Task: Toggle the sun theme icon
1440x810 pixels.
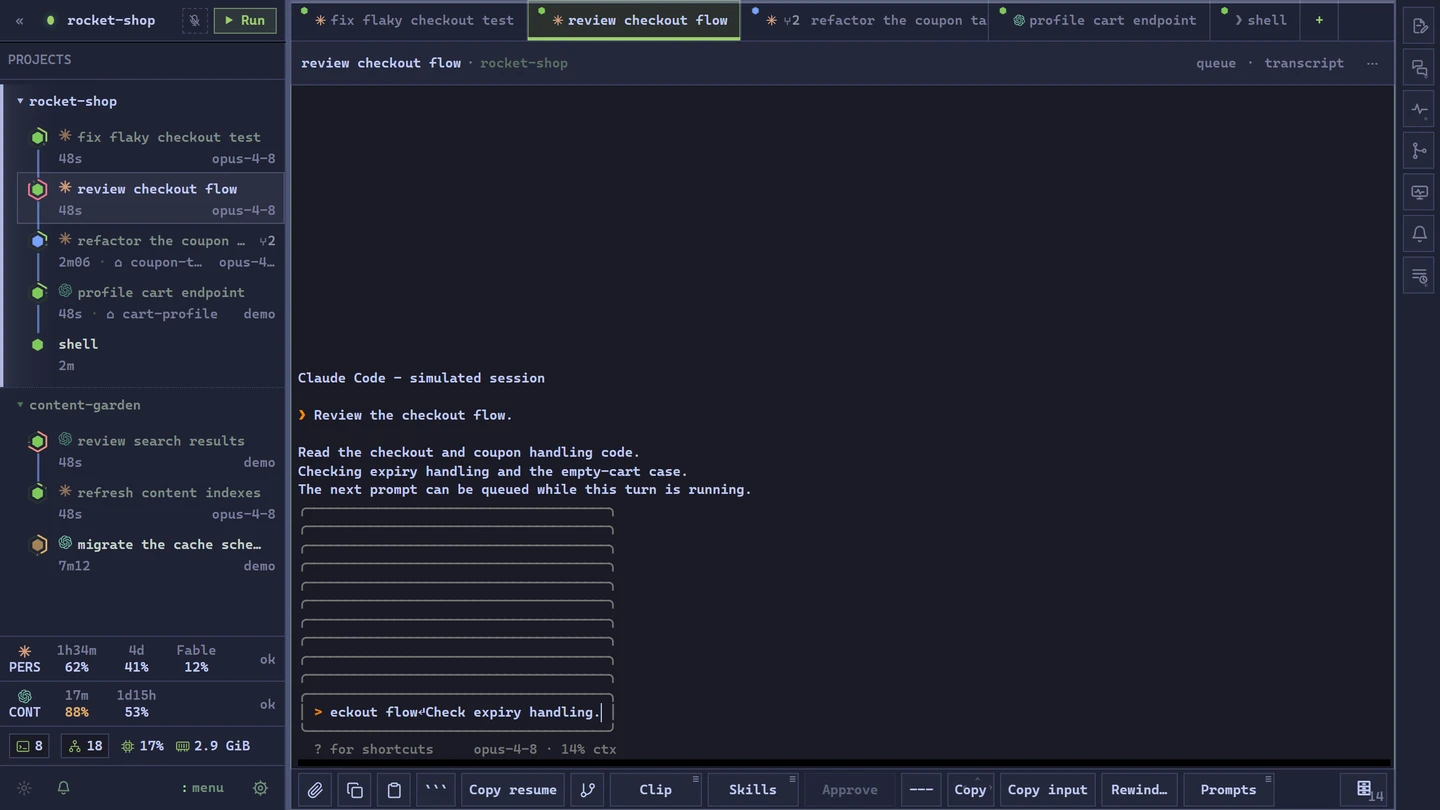Action: 25,788
